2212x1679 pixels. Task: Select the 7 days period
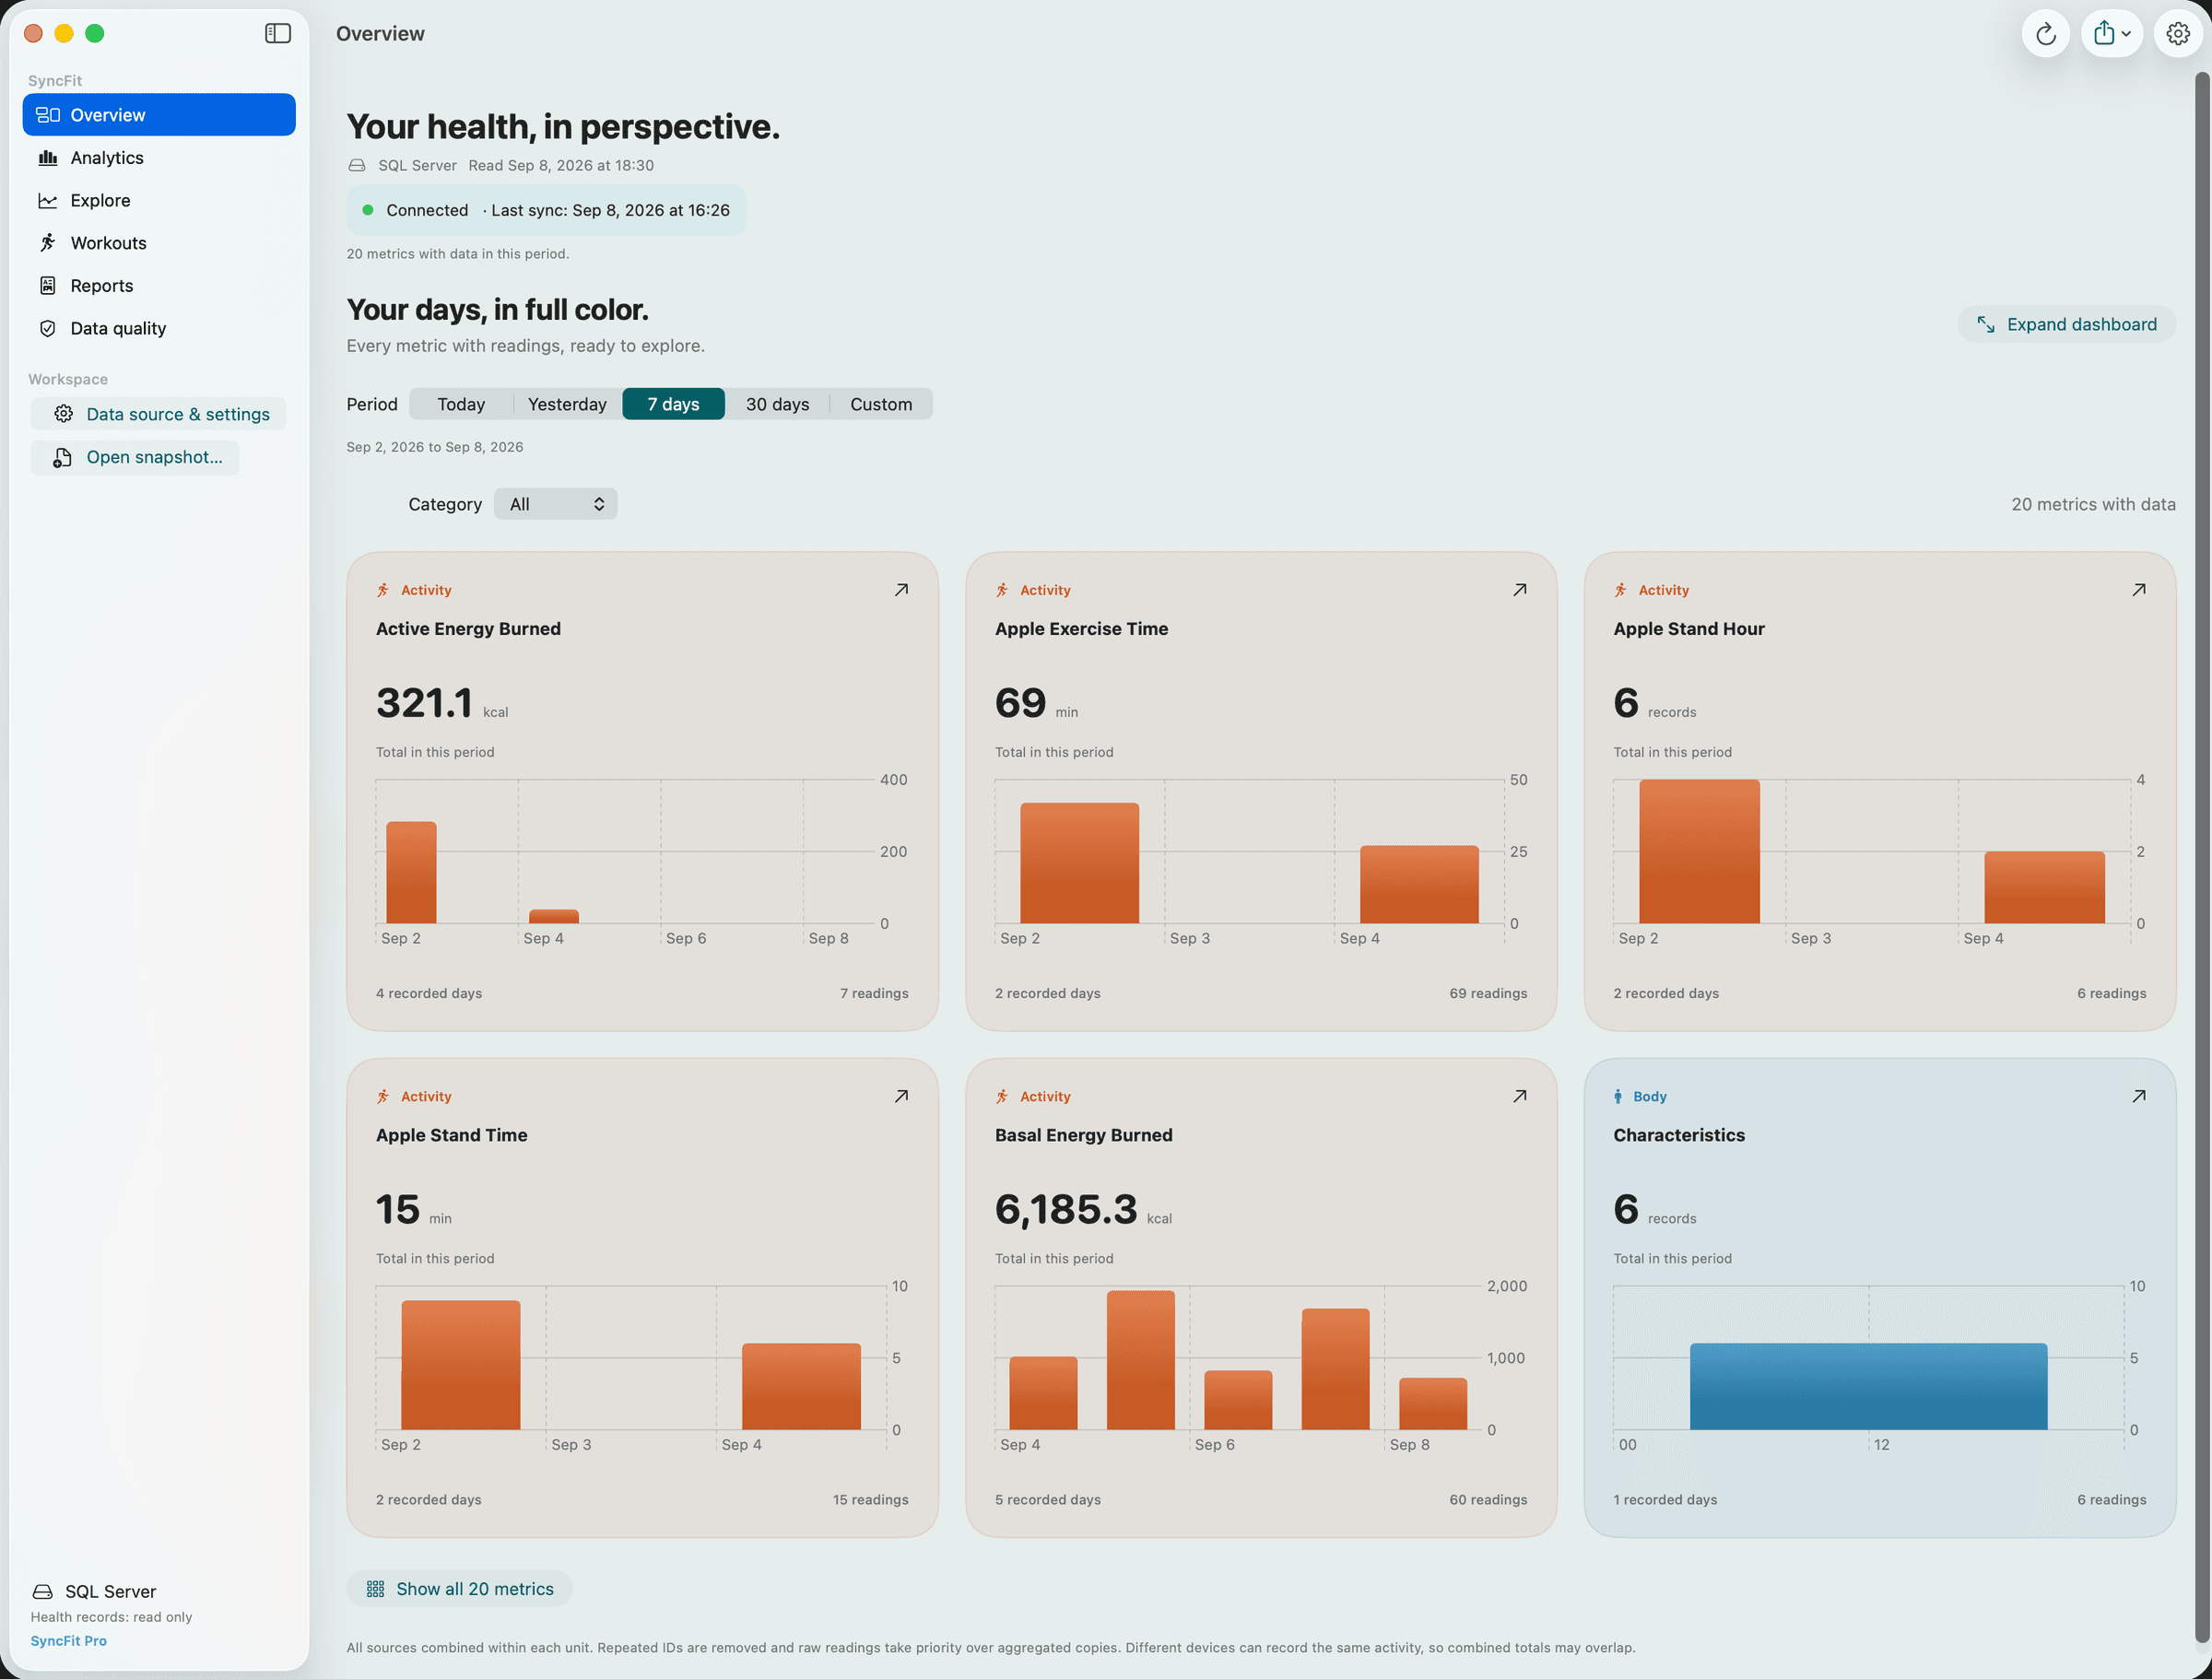(x=673, y=404)
